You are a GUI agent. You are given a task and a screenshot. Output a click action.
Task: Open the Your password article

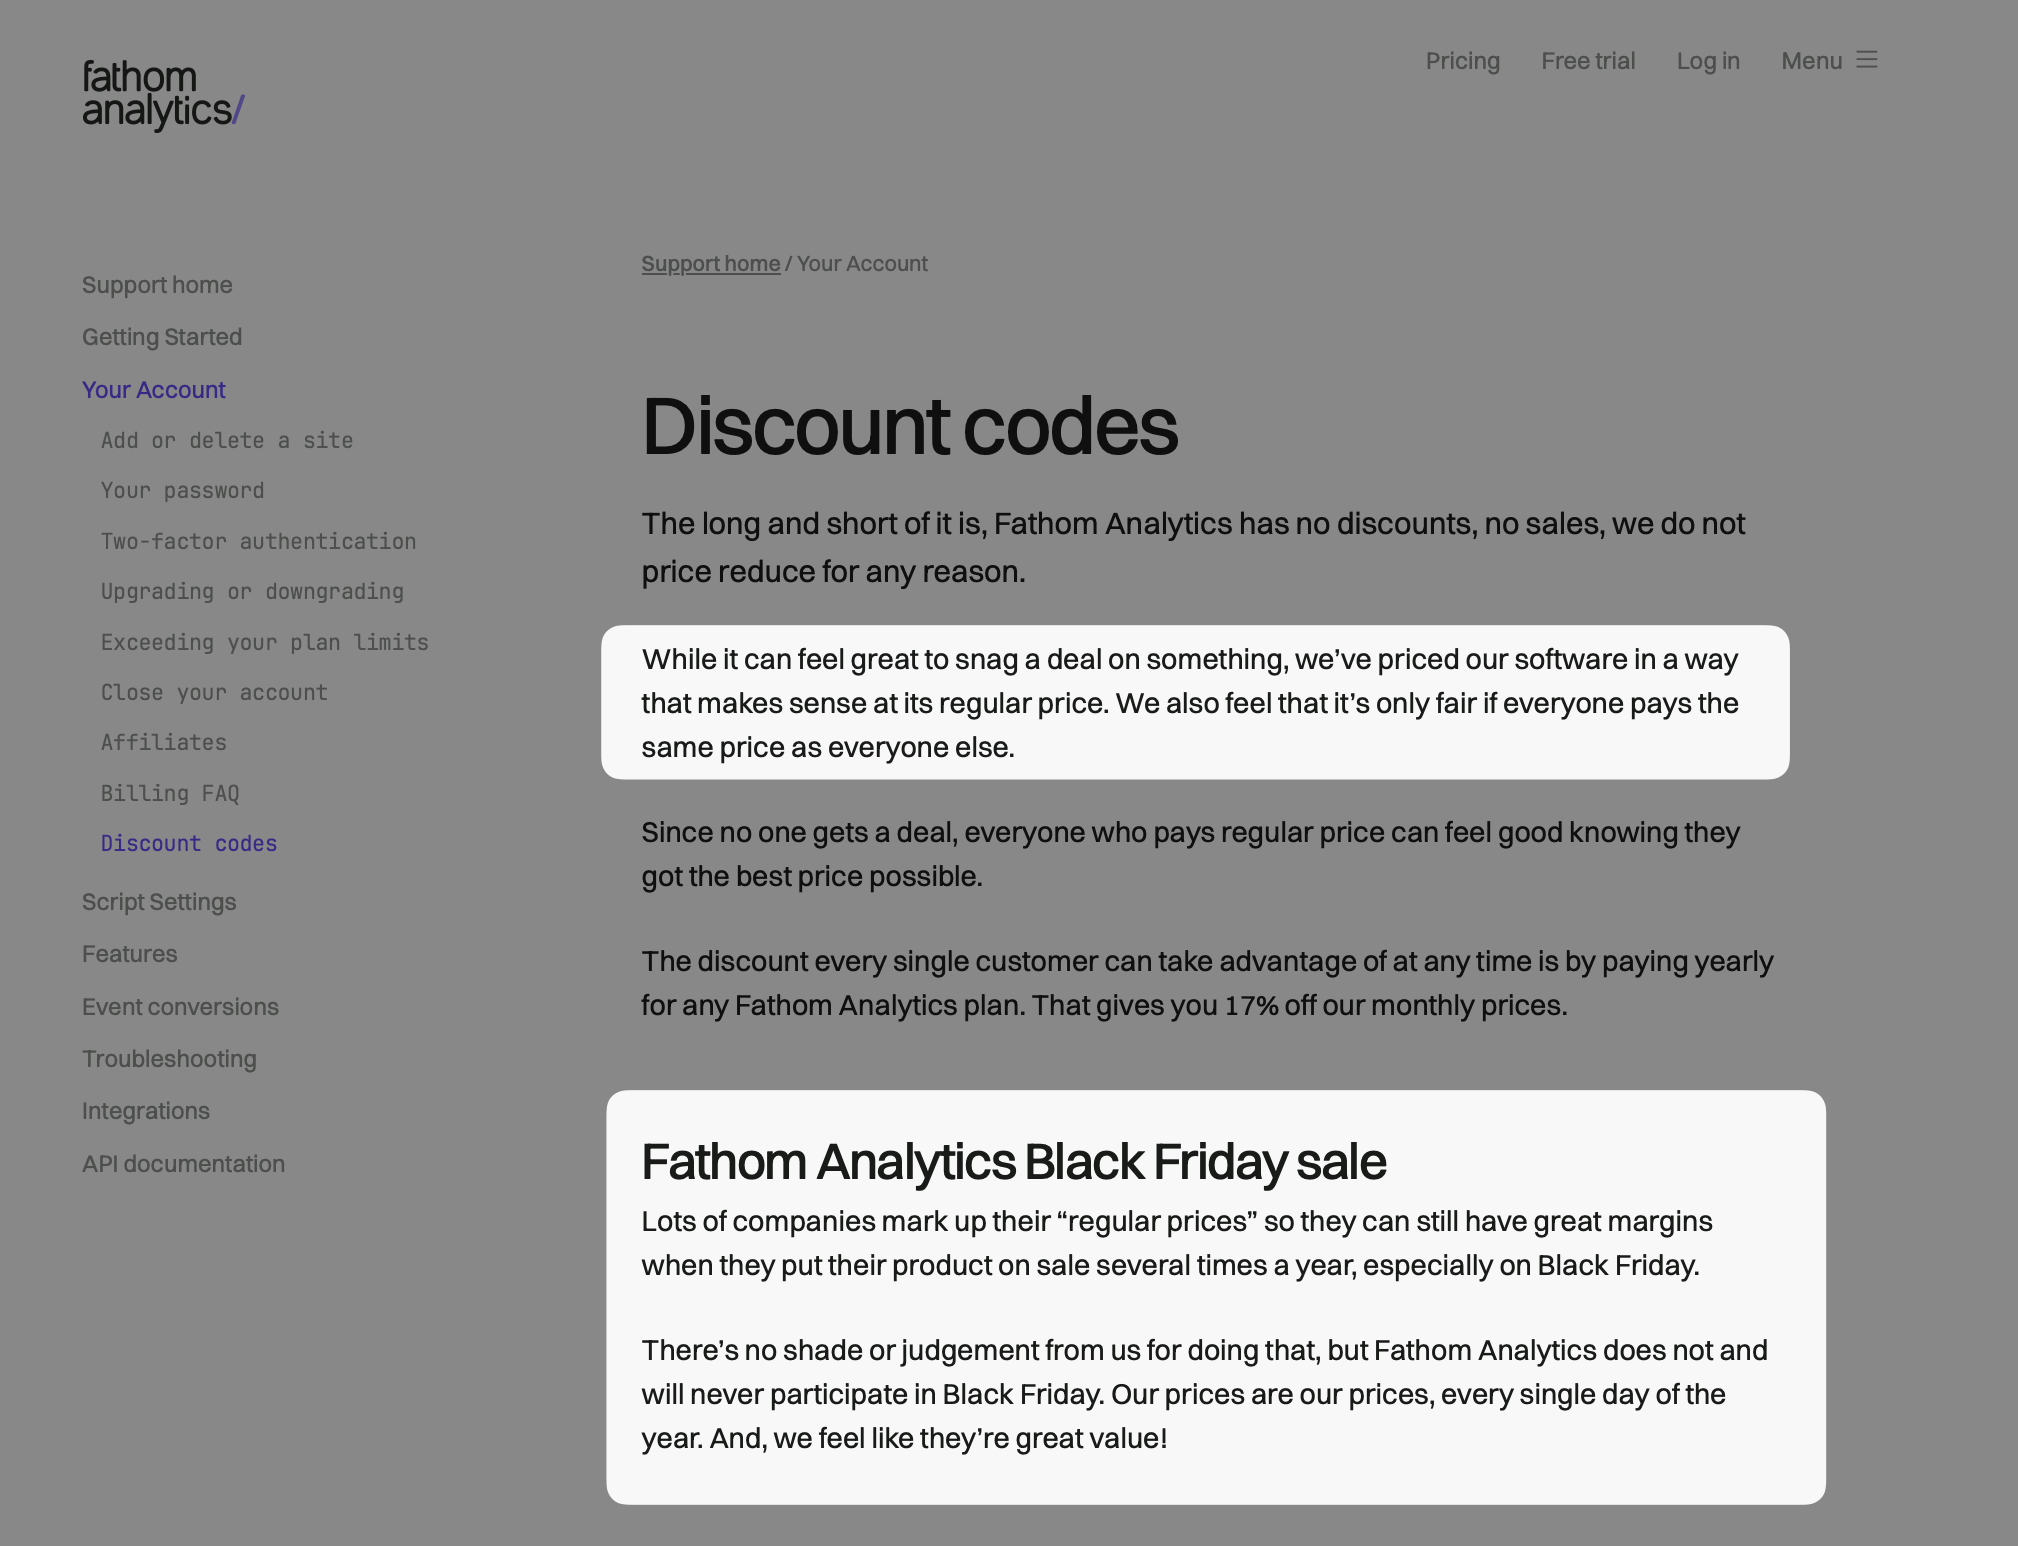coord(183,491)
